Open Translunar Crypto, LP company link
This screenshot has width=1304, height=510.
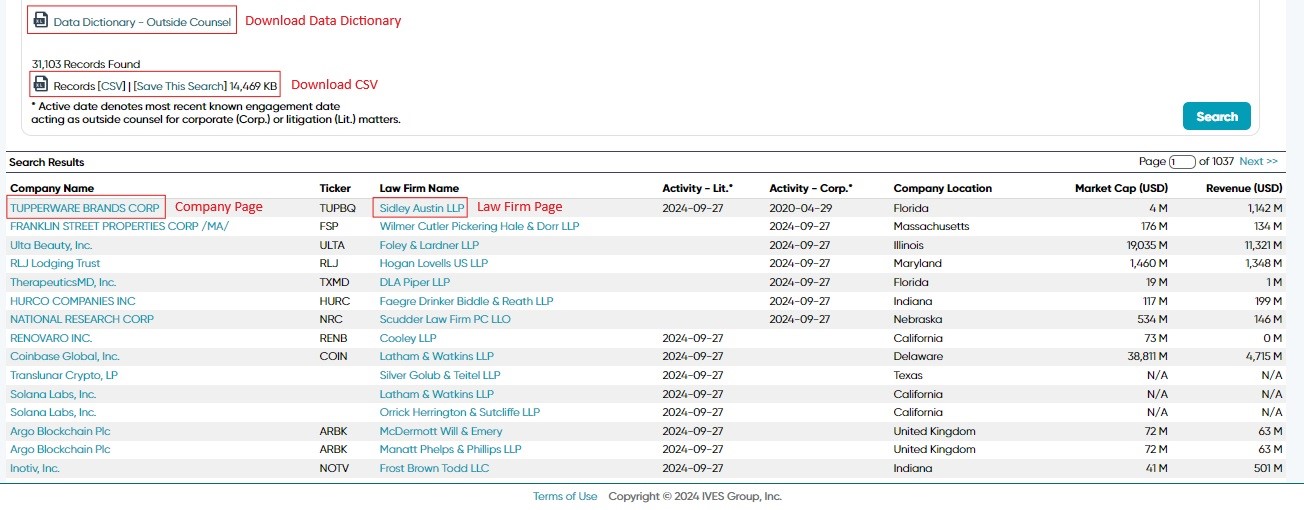tap(64, 375)
